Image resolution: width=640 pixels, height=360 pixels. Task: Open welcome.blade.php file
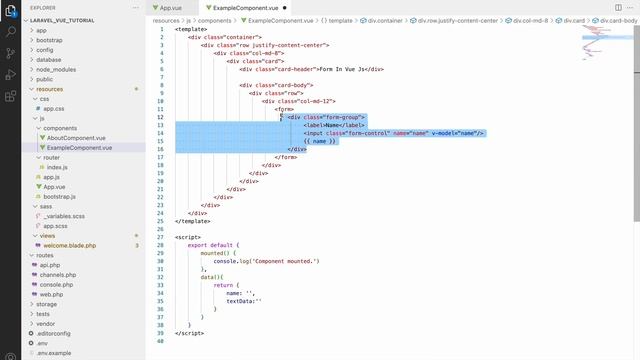[69, 246]
